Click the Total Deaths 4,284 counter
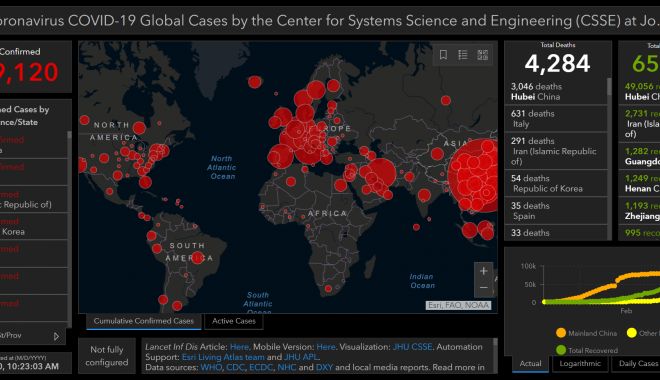 tap(557, 64)
